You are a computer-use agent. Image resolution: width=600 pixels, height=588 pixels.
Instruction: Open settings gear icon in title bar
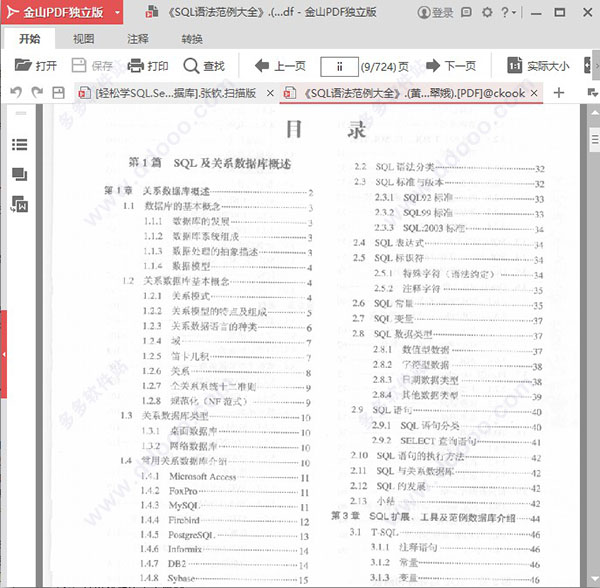point(487,13)
